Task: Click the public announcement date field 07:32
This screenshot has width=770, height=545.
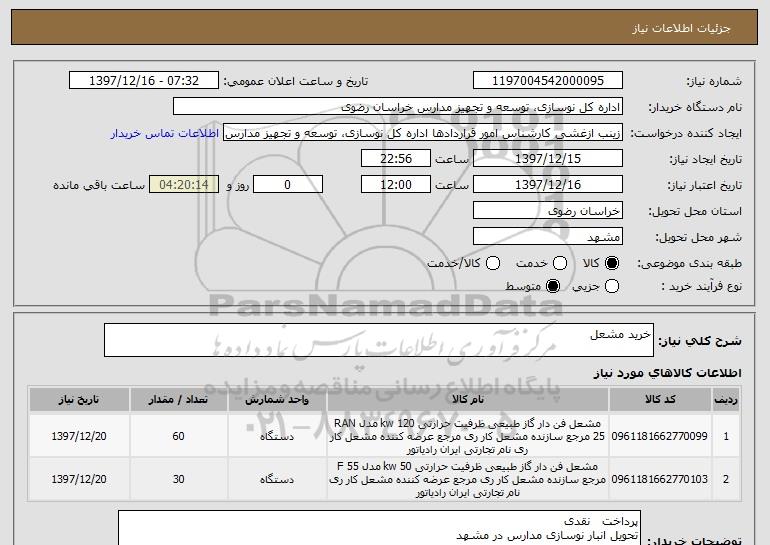Action: pyautogui.click(x=144, y=81)
